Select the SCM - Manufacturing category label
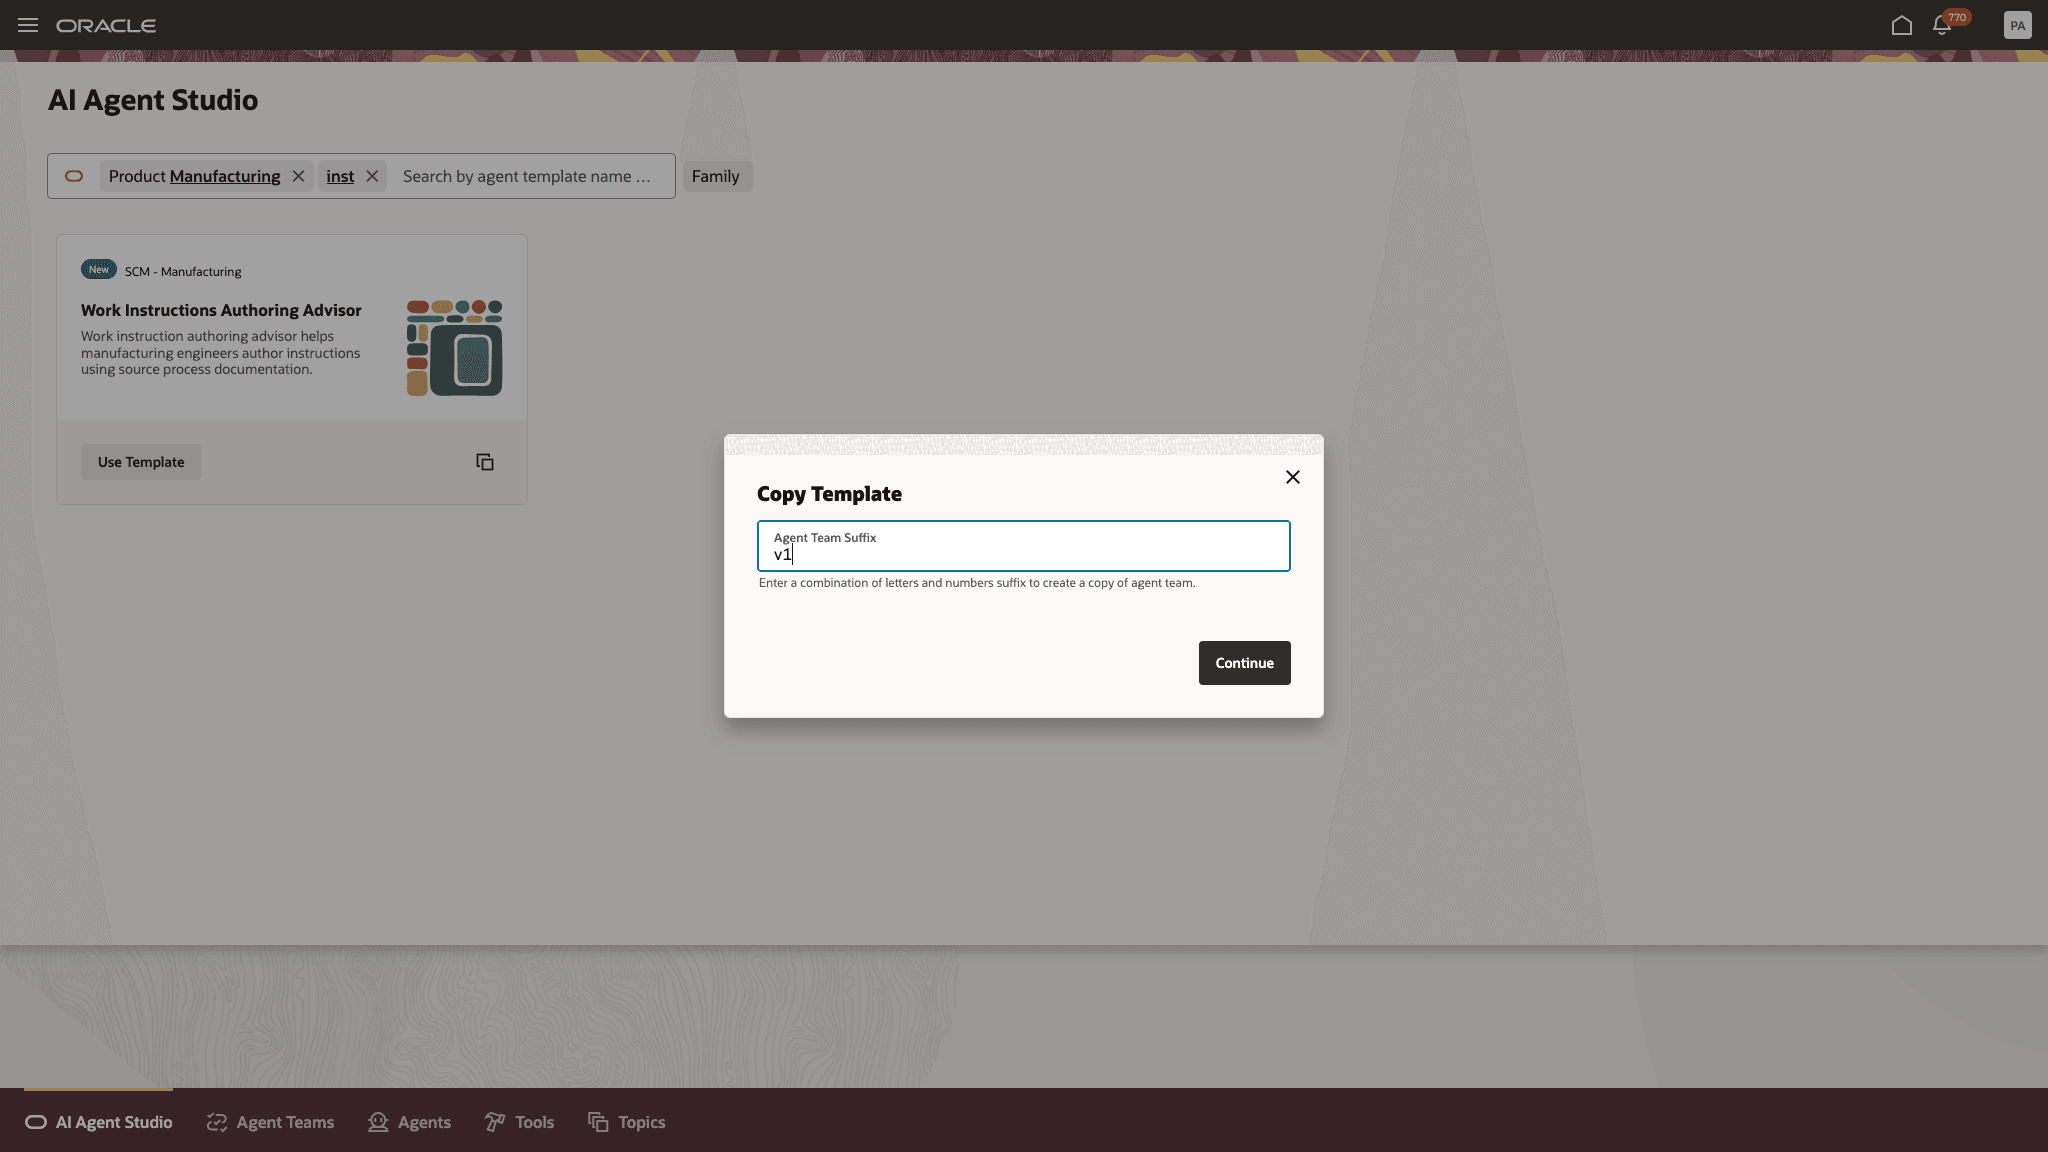 [182, 270]
